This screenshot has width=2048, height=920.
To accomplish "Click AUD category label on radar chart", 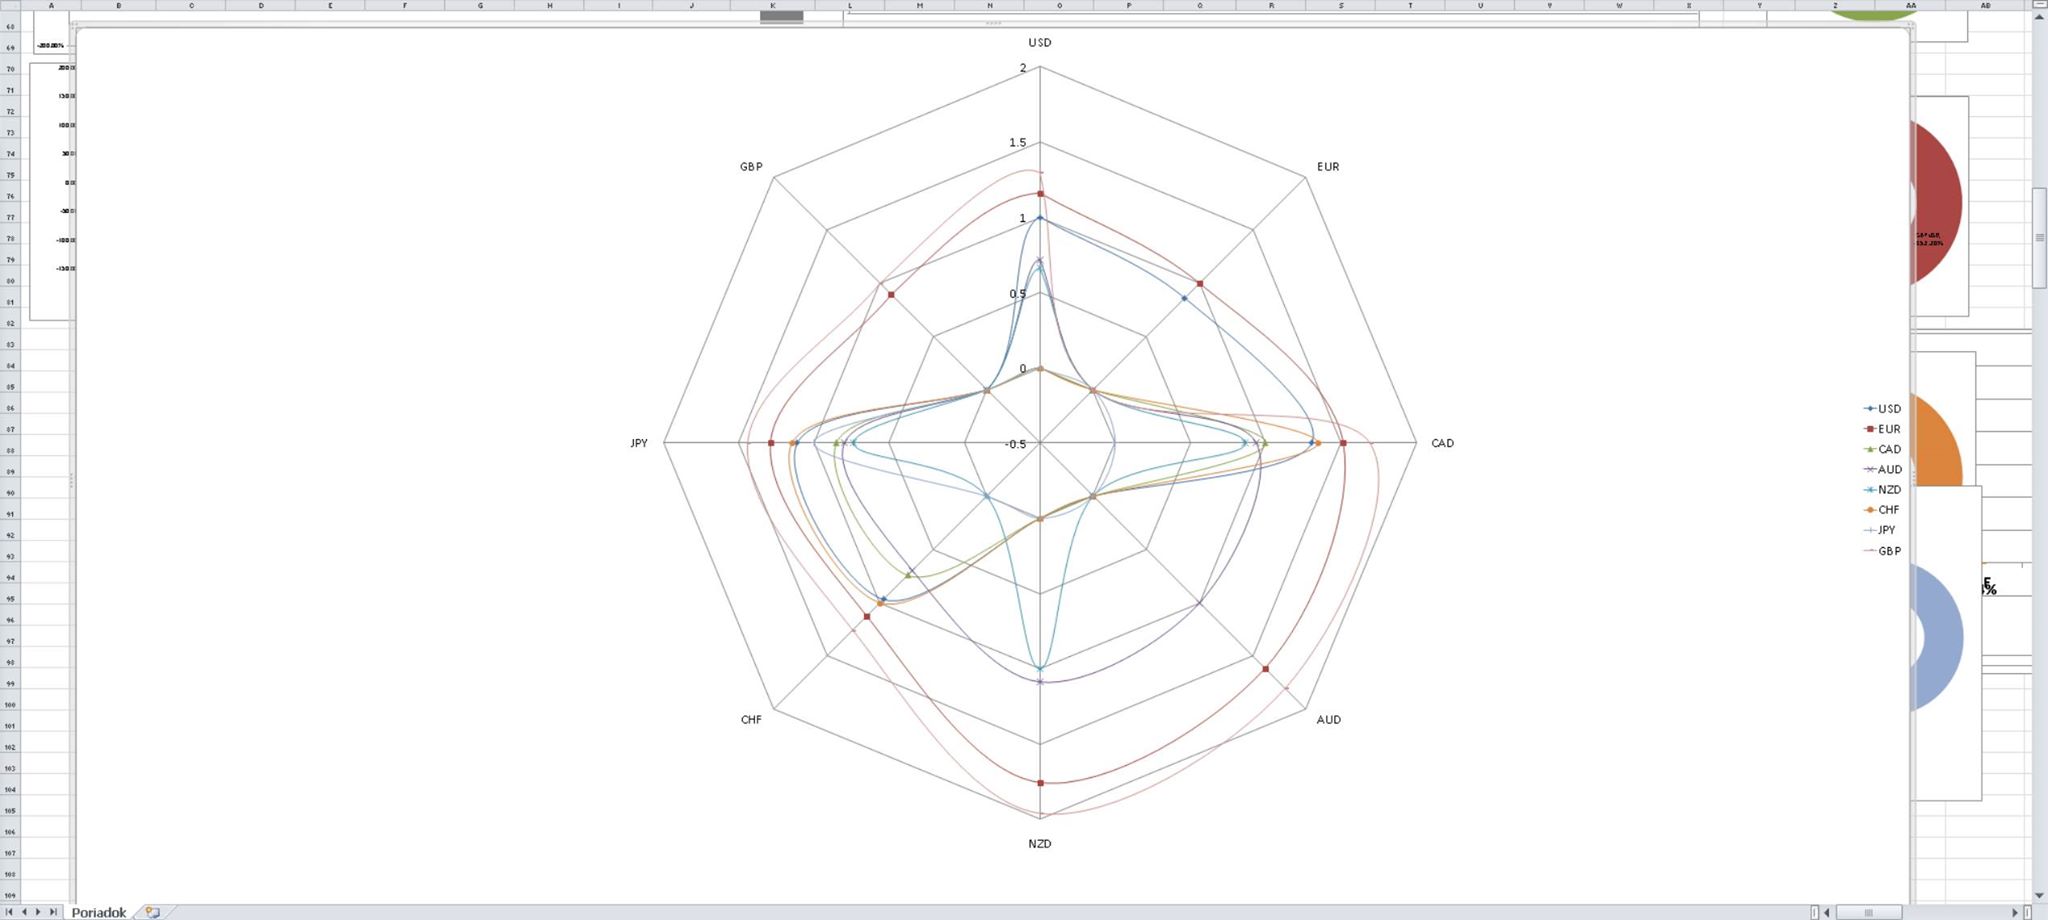I will click(x=1329, y=720).
